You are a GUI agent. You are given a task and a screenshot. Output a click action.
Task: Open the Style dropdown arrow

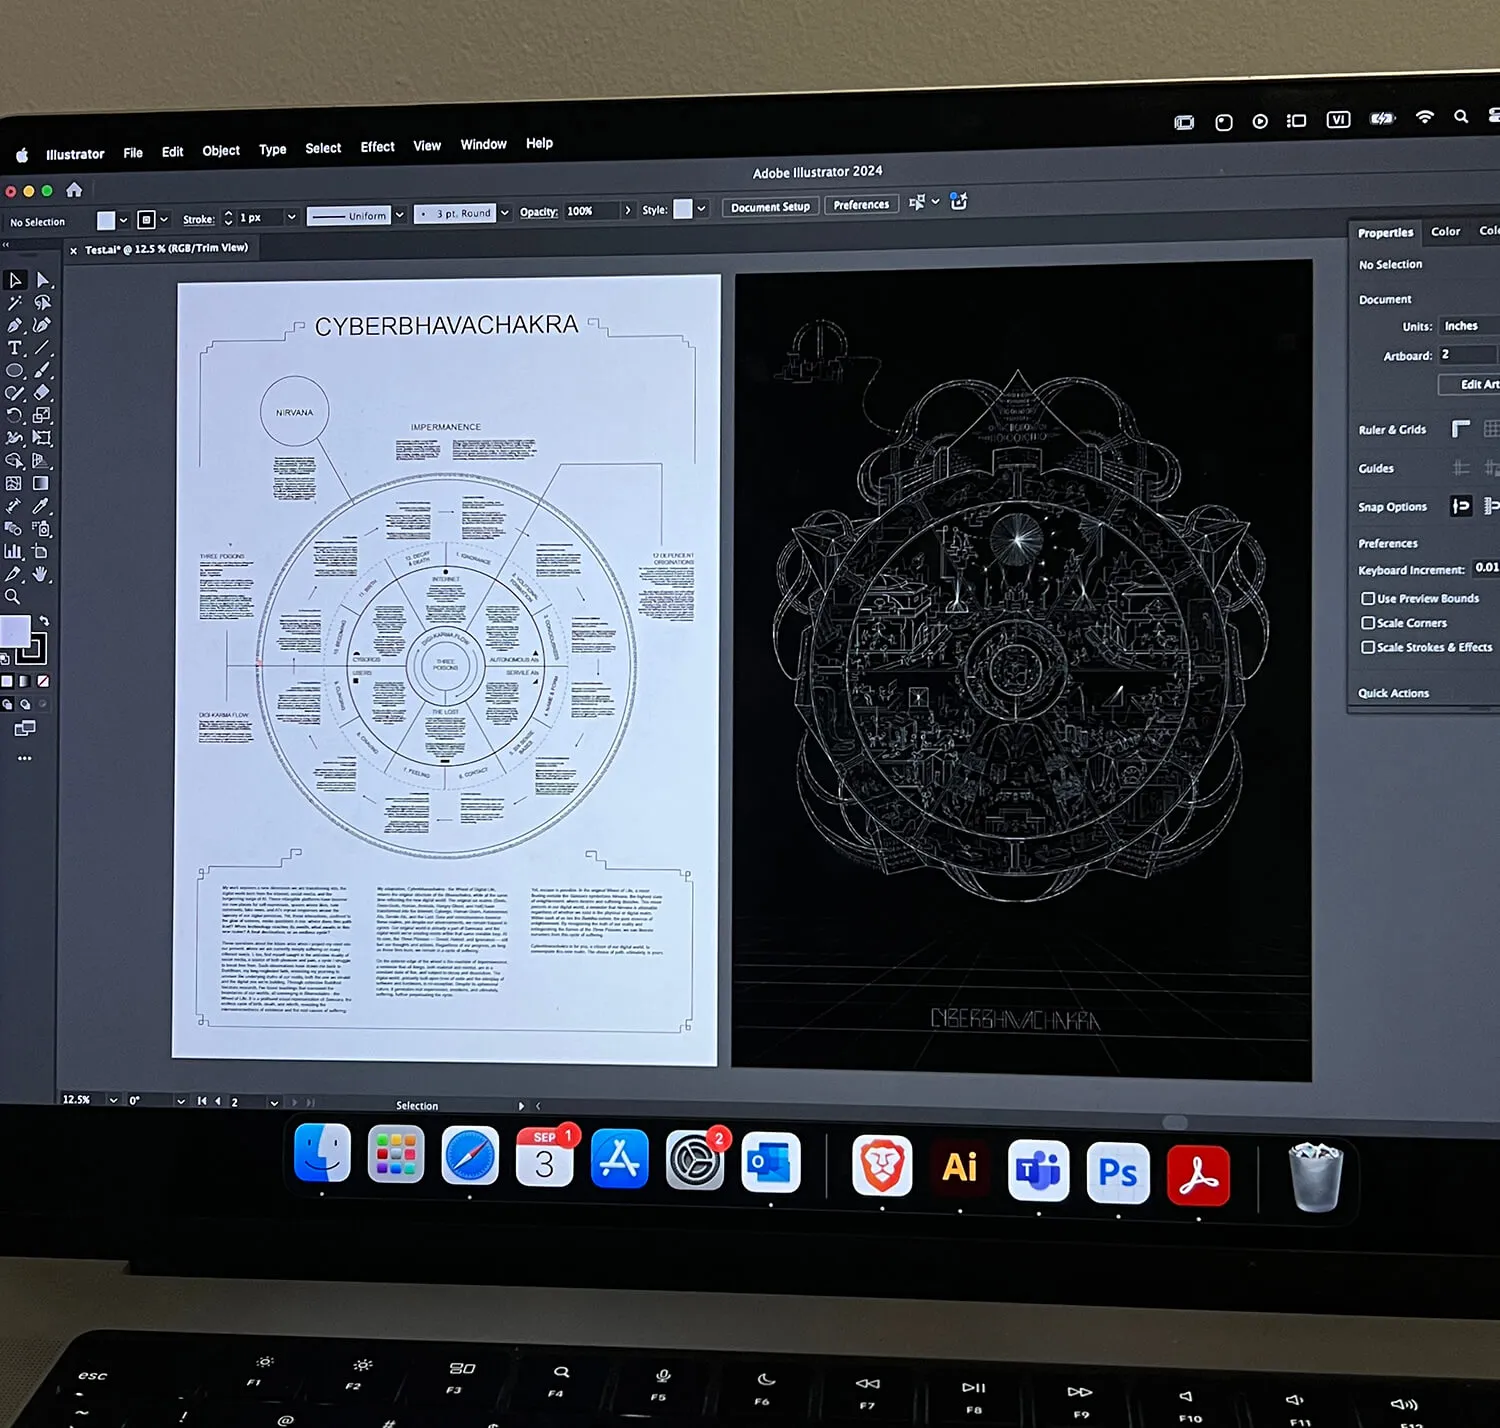click(701, 209)
